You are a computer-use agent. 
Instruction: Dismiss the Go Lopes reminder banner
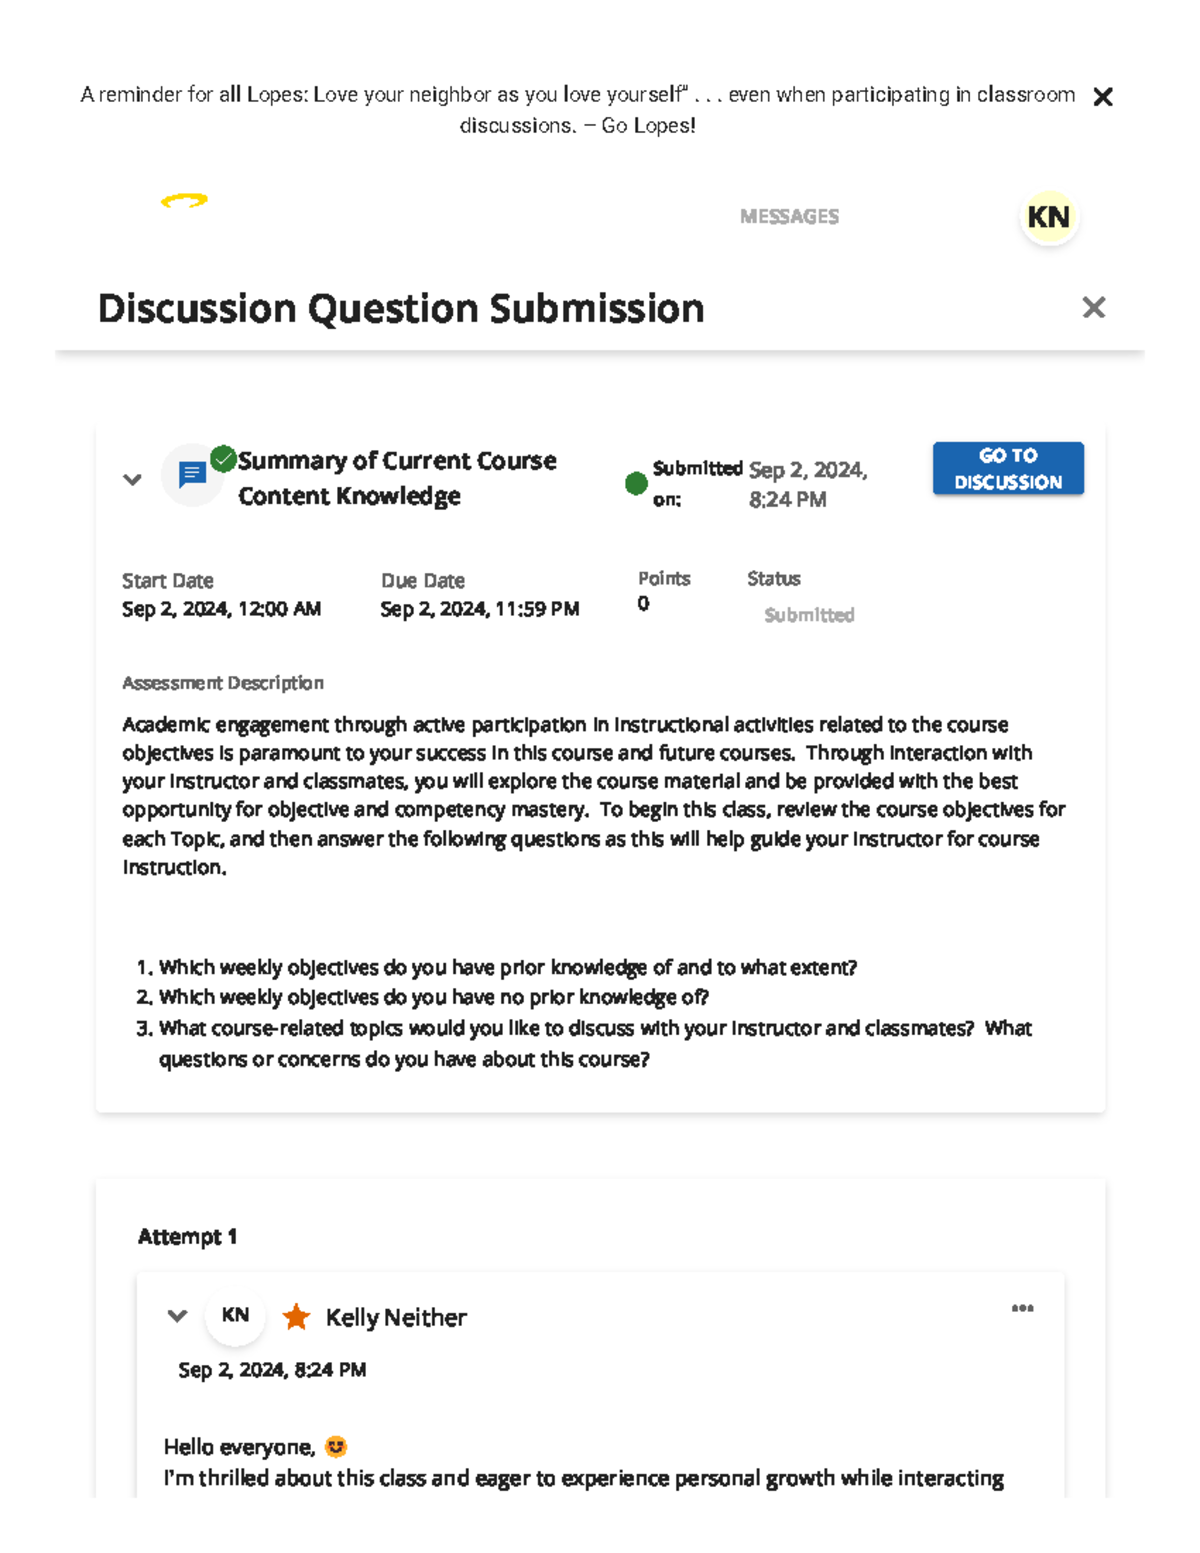click(1104, 96)
